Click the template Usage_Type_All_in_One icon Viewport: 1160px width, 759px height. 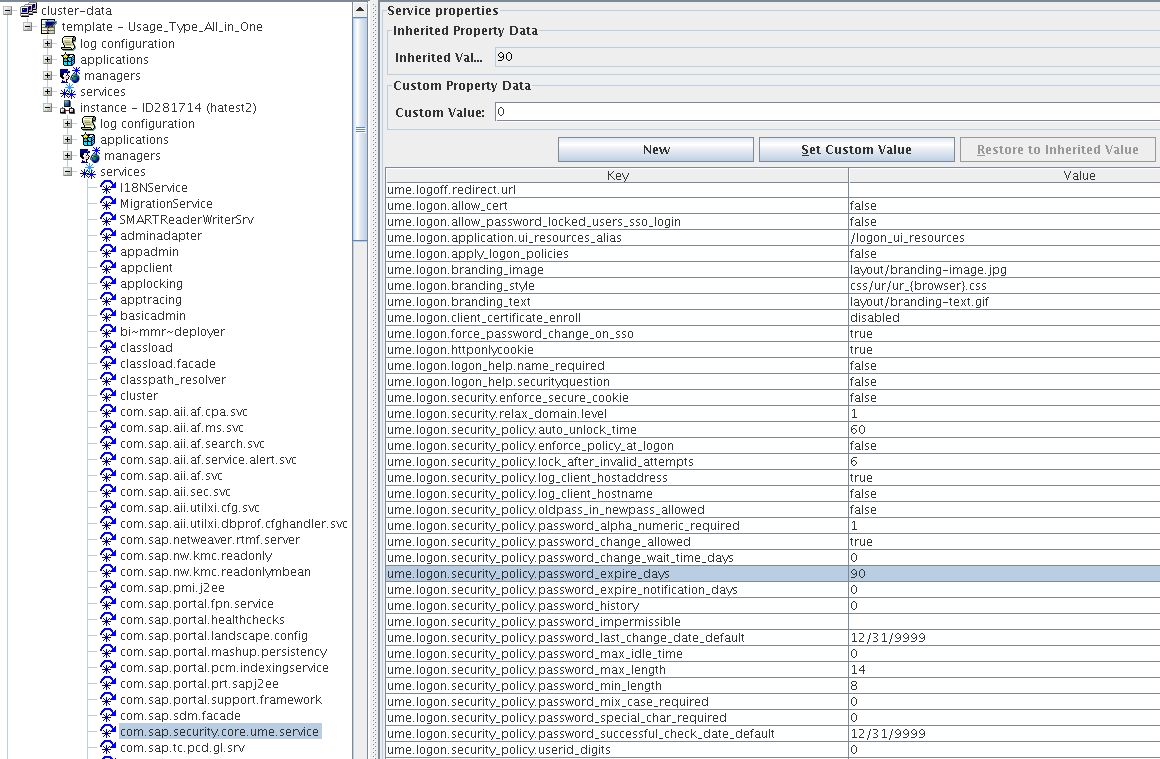(46, 27)
